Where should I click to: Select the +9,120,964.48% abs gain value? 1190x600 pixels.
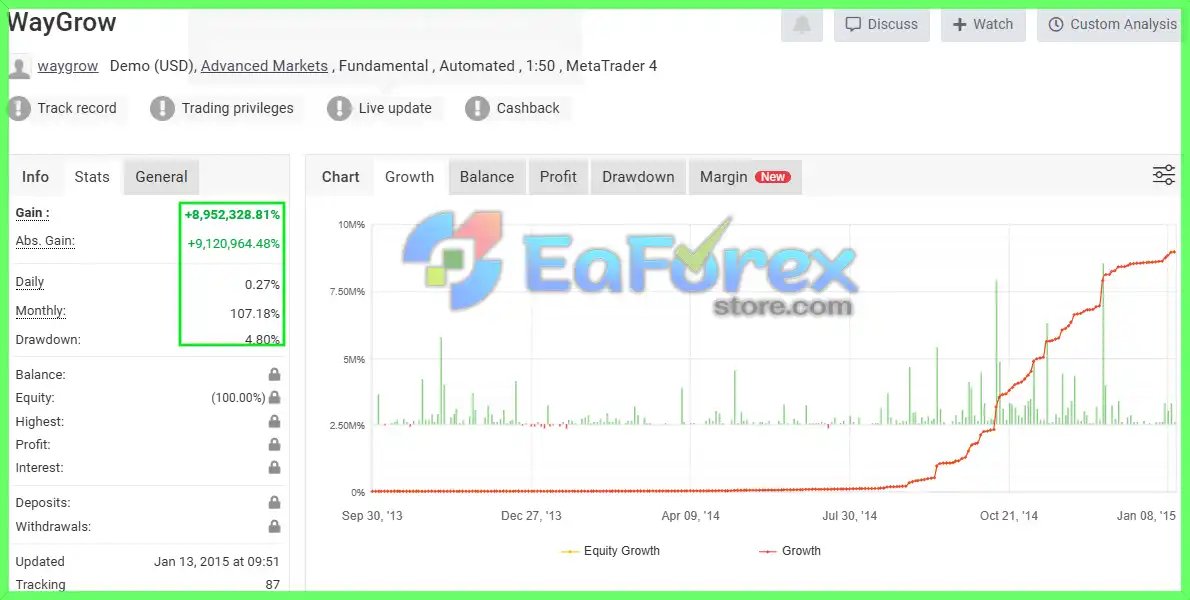point(234,243)
